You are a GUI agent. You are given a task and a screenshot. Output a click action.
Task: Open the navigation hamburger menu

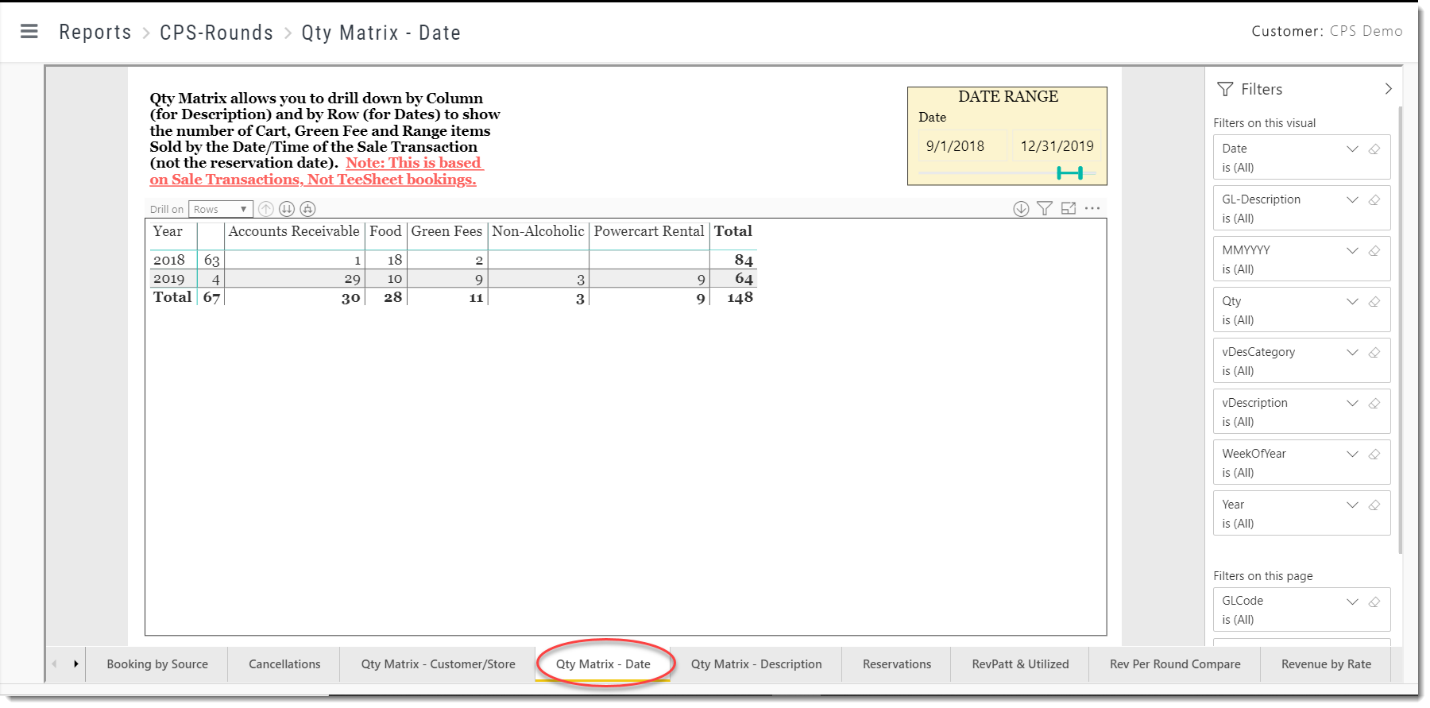29,31
